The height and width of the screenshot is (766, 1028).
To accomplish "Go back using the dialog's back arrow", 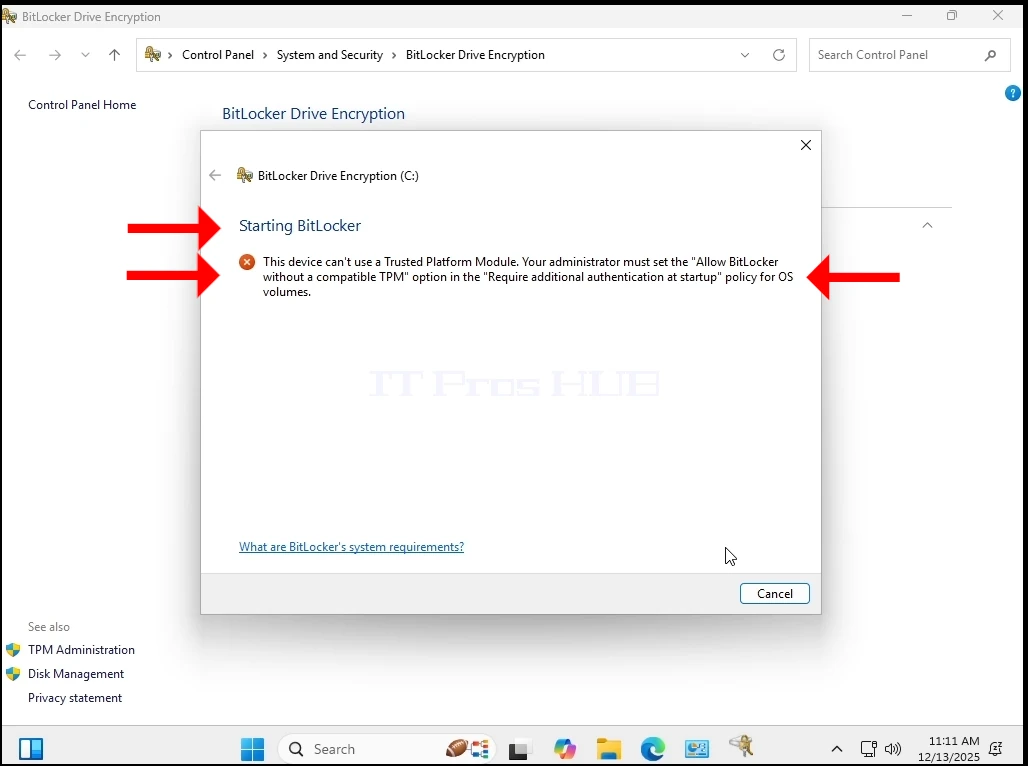I will 215,175.
